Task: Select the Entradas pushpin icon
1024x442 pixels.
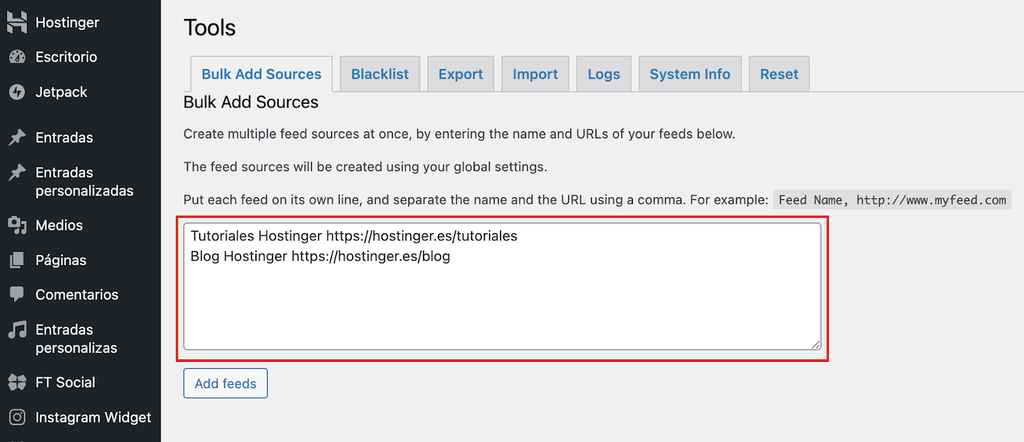Action: coord(16,137)
